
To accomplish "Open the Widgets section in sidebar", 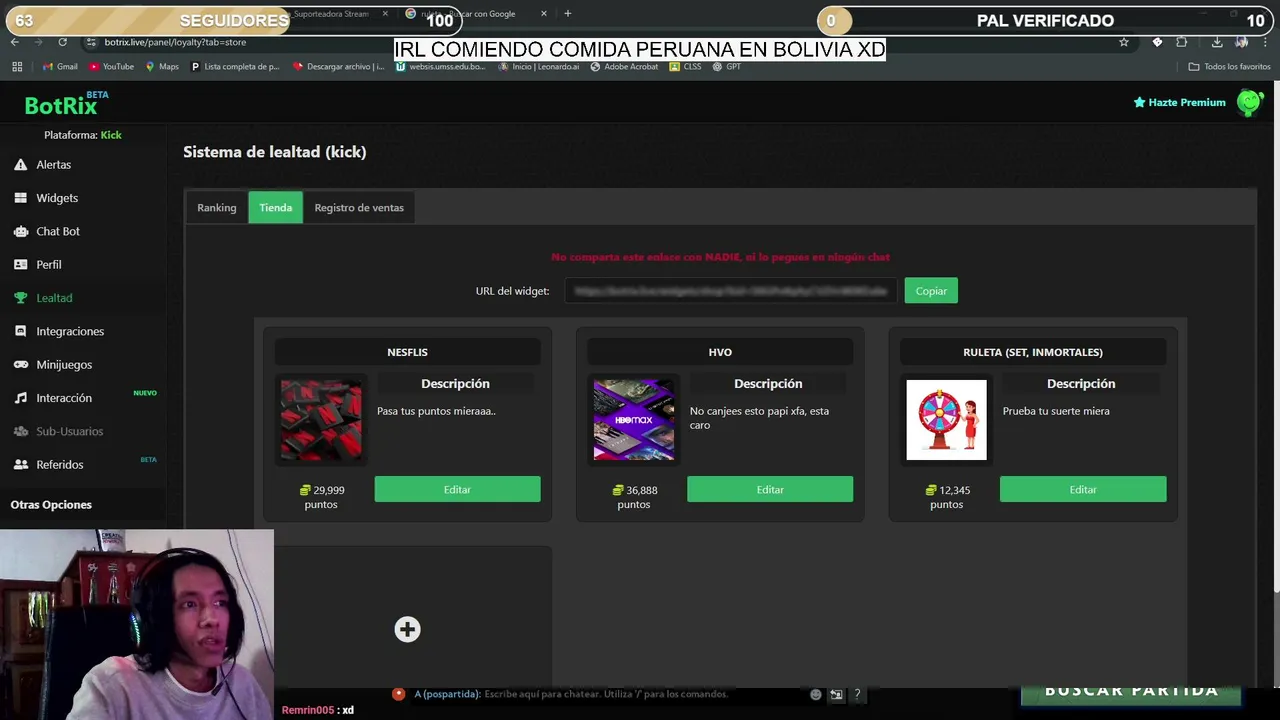I will click(56, 198).
